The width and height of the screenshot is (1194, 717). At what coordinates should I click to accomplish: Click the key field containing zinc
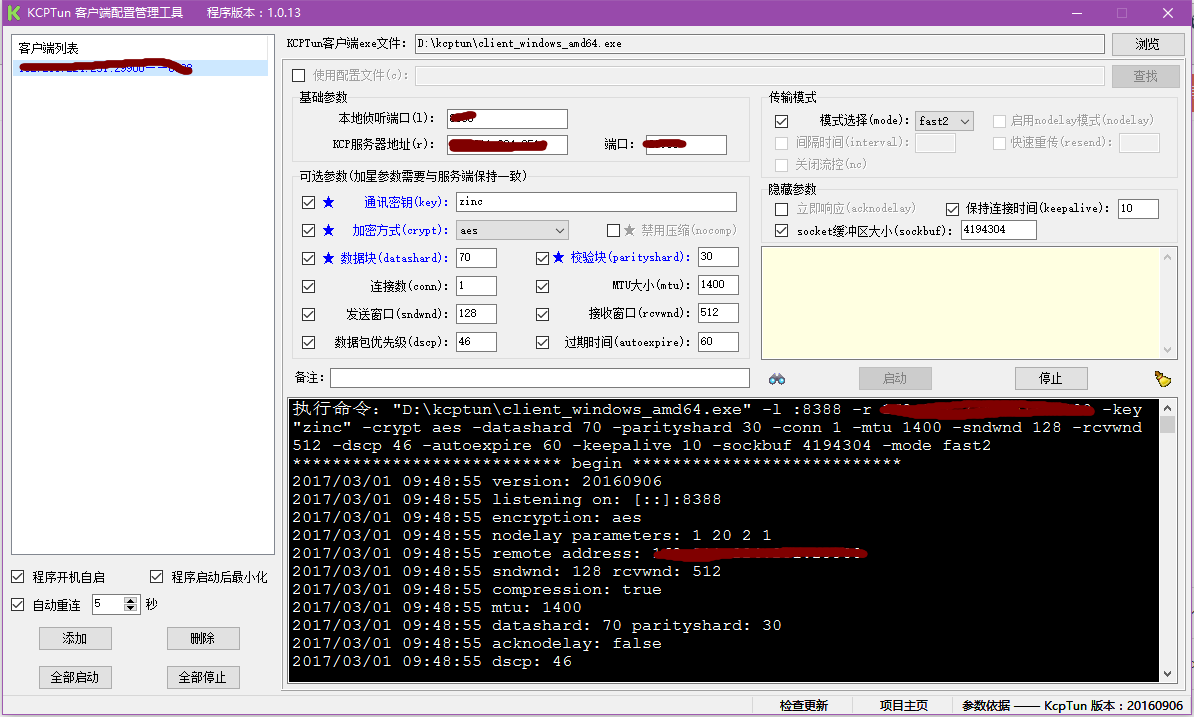[x=596, y=202]
